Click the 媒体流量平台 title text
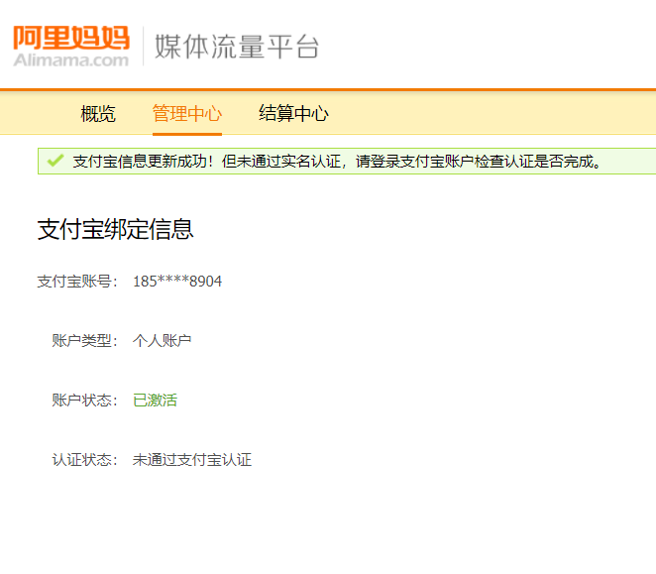This screenshot has width=656, height=574. 237,46
